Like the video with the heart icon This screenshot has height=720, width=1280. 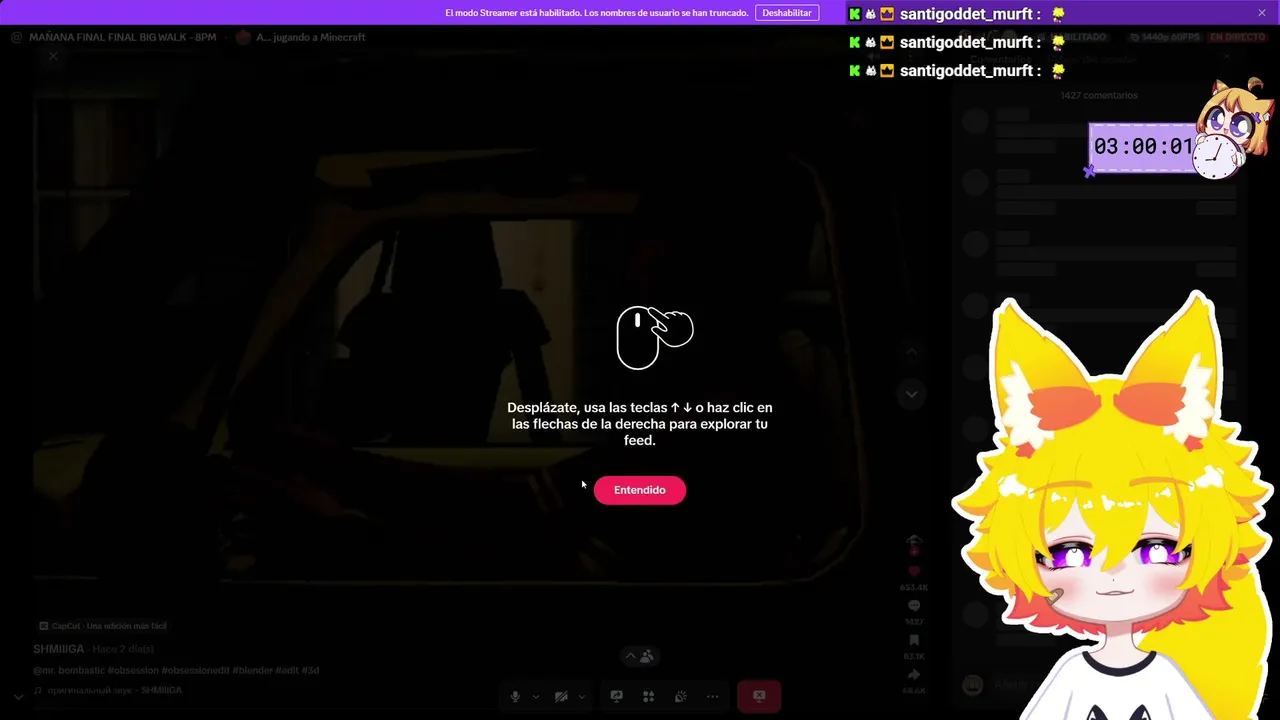[914, 572]
